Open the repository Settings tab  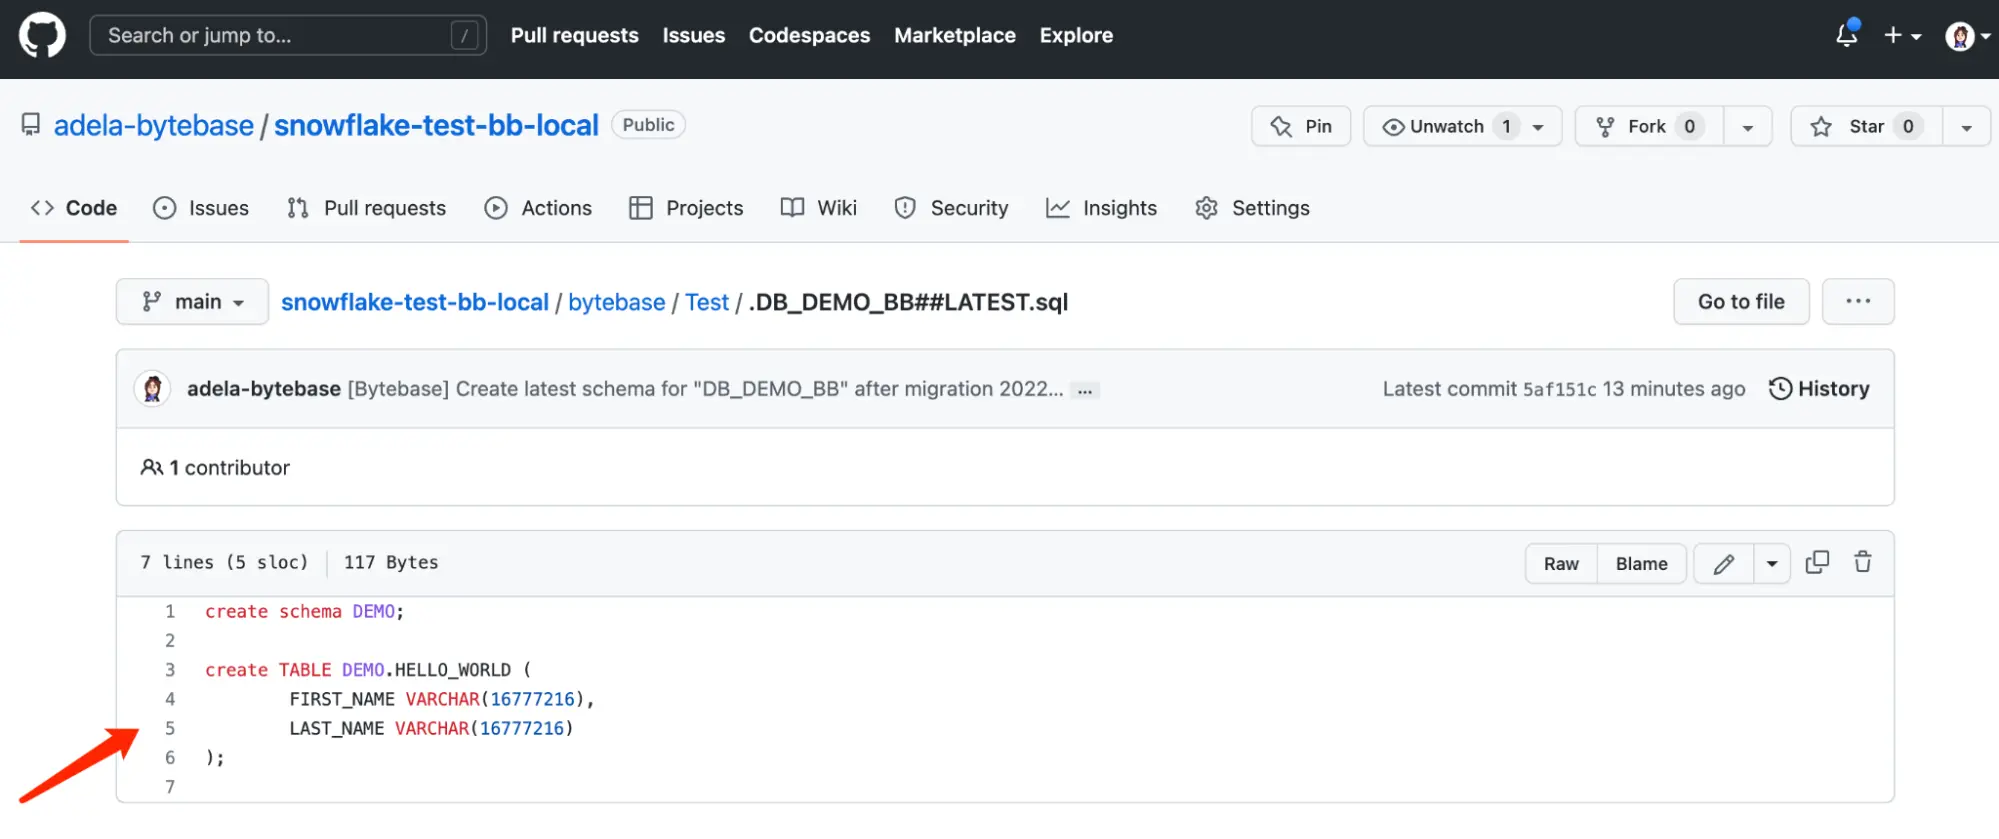(1252, 208)
